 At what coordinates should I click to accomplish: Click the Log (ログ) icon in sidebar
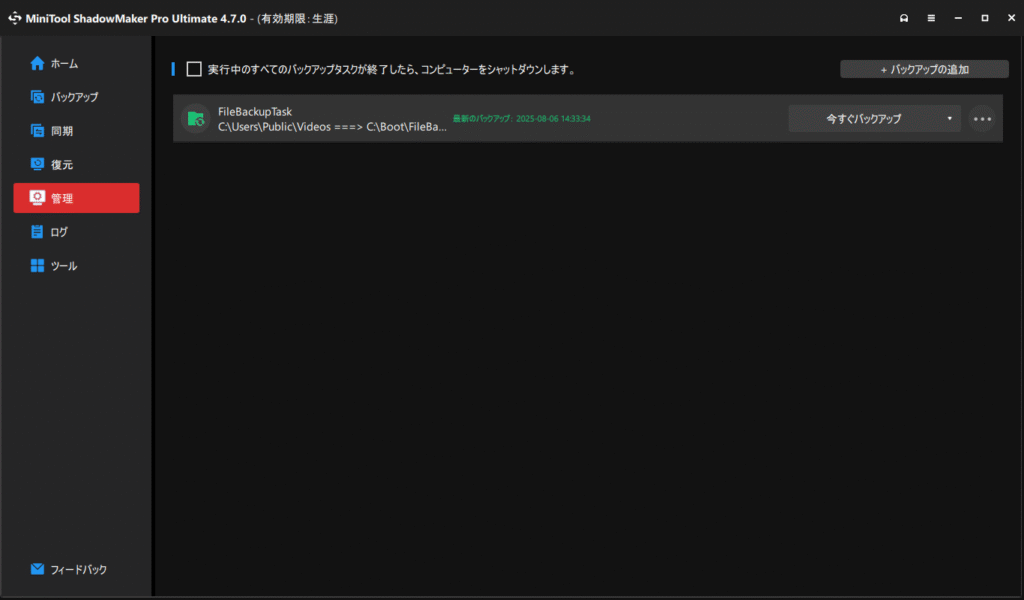pos(37,232)
